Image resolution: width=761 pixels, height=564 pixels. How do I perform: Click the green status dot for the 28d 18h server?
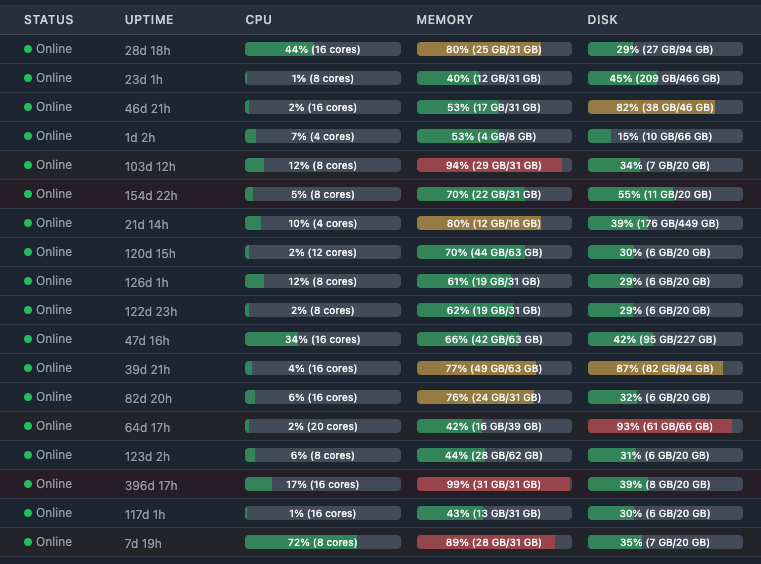tap(28, 49)
